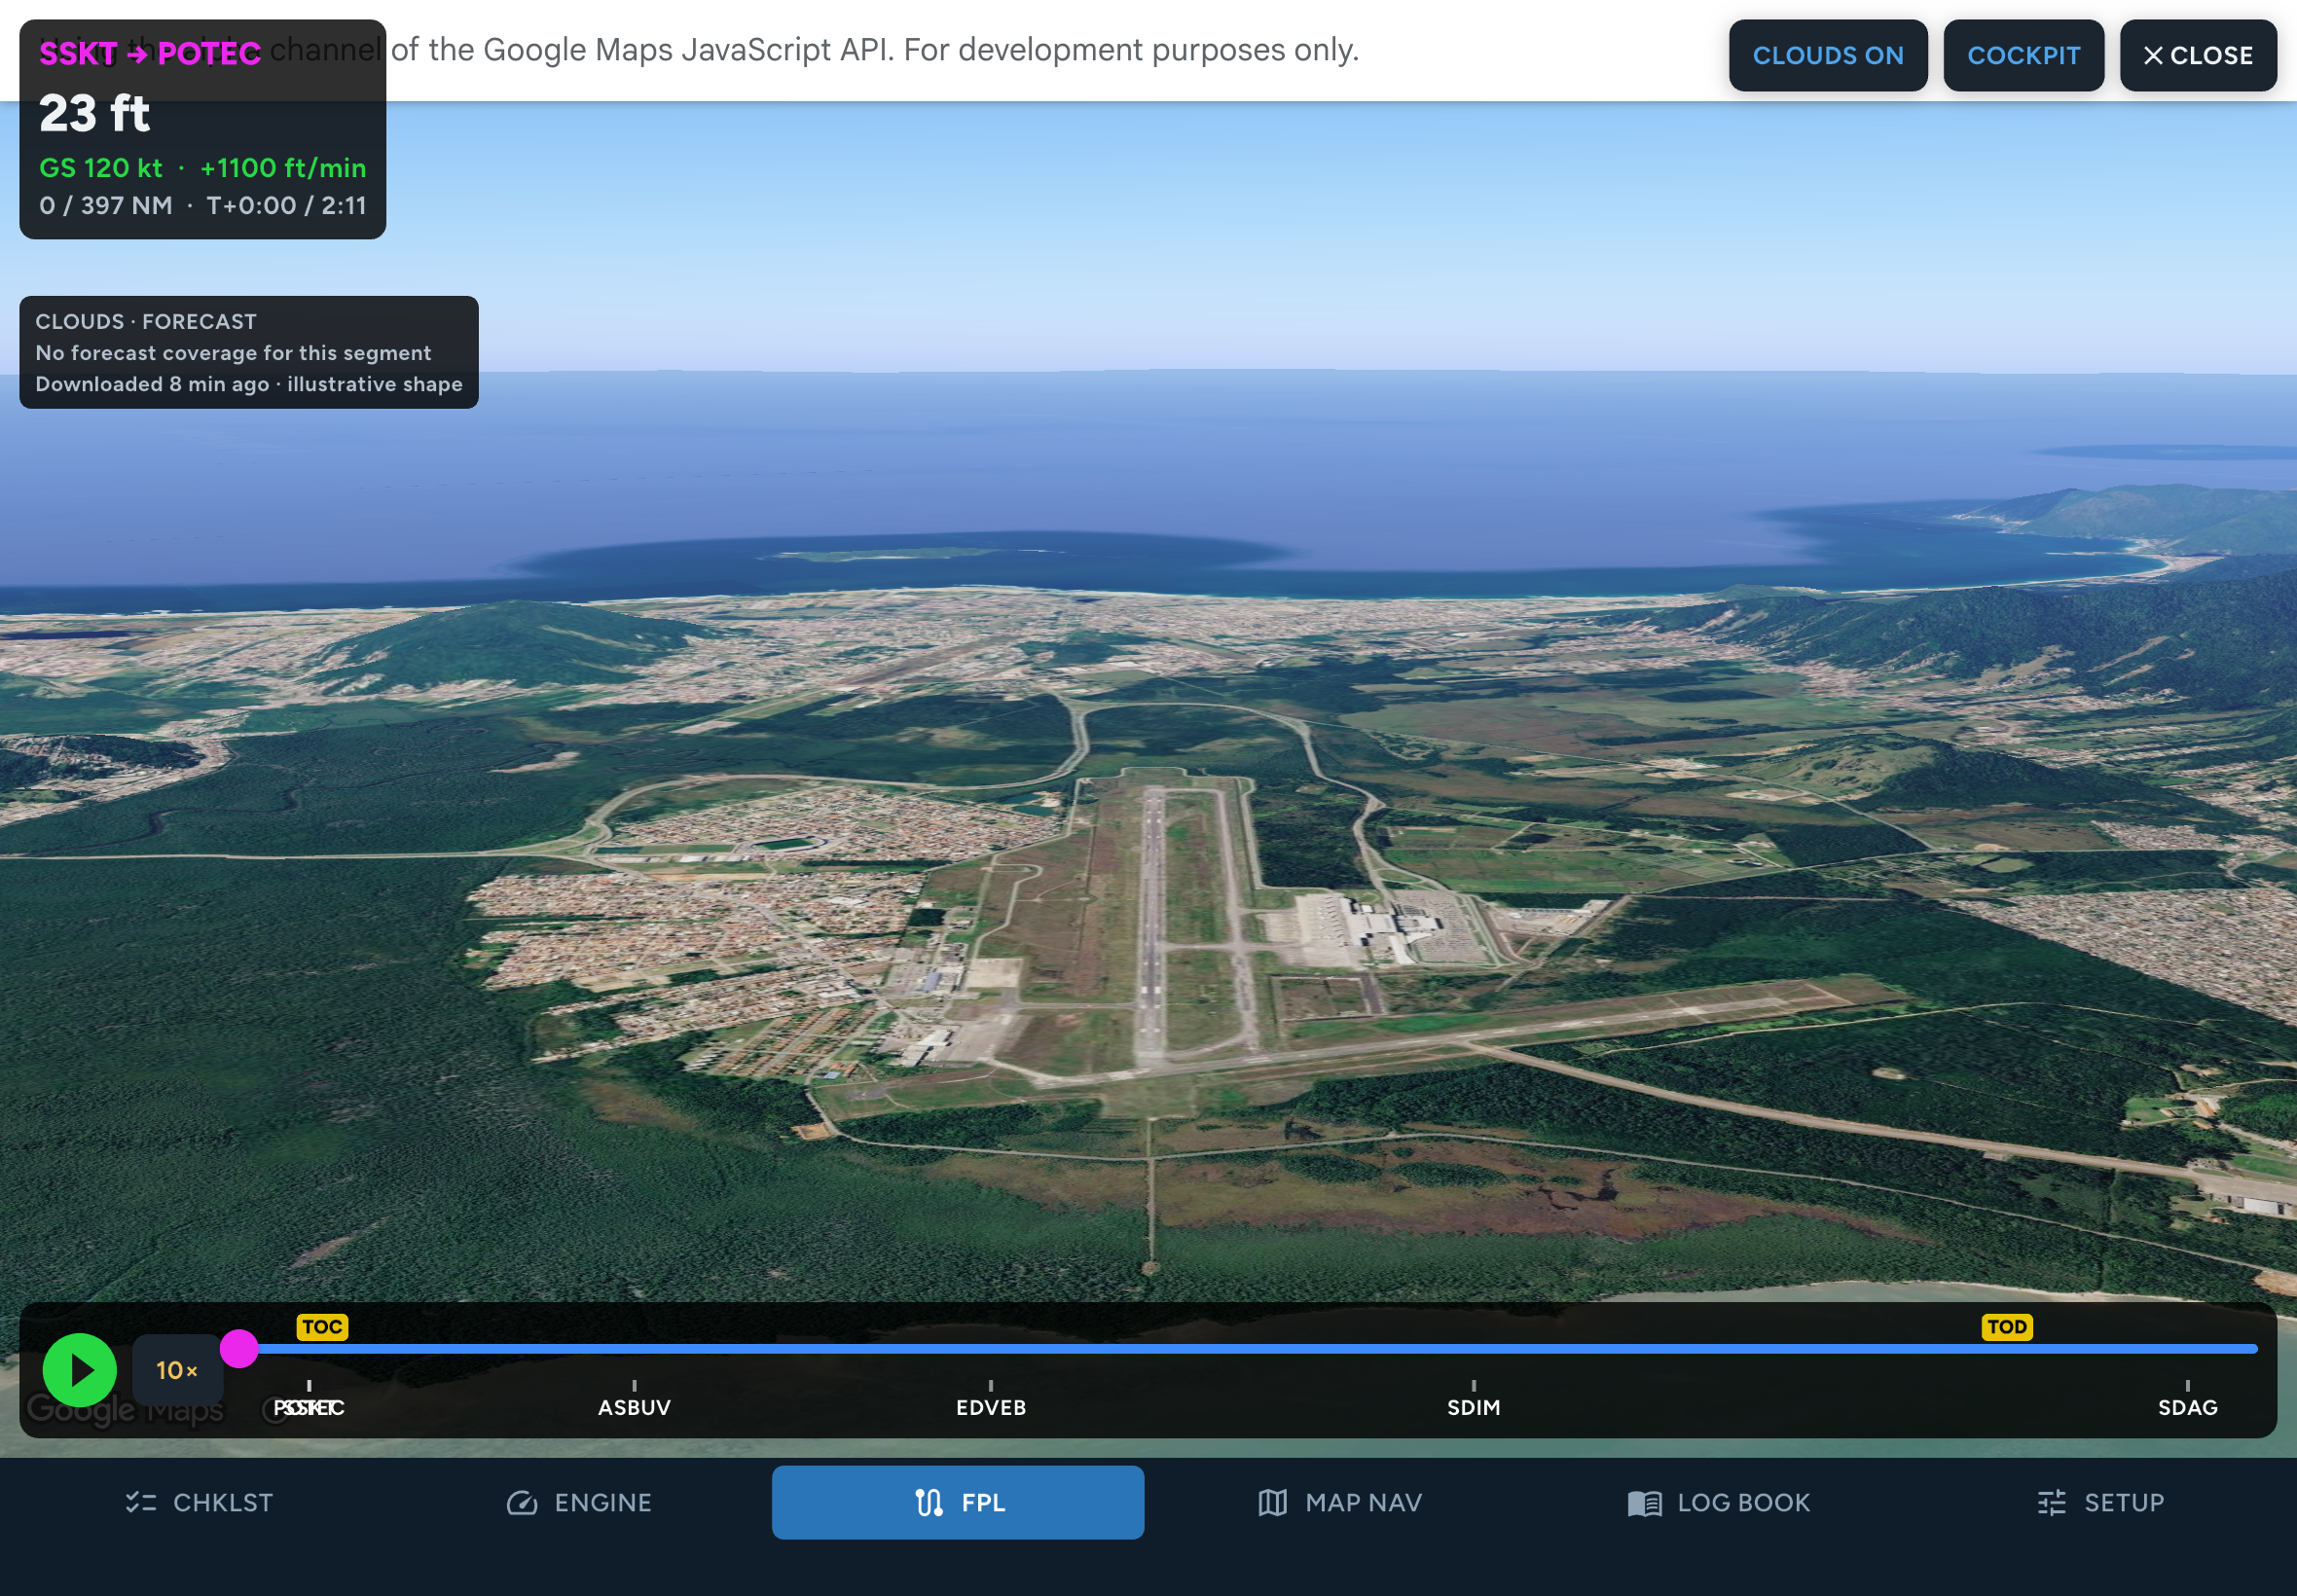
Task: Click the T+0:00 / 2:11 time readout
Action: point(286,205)
